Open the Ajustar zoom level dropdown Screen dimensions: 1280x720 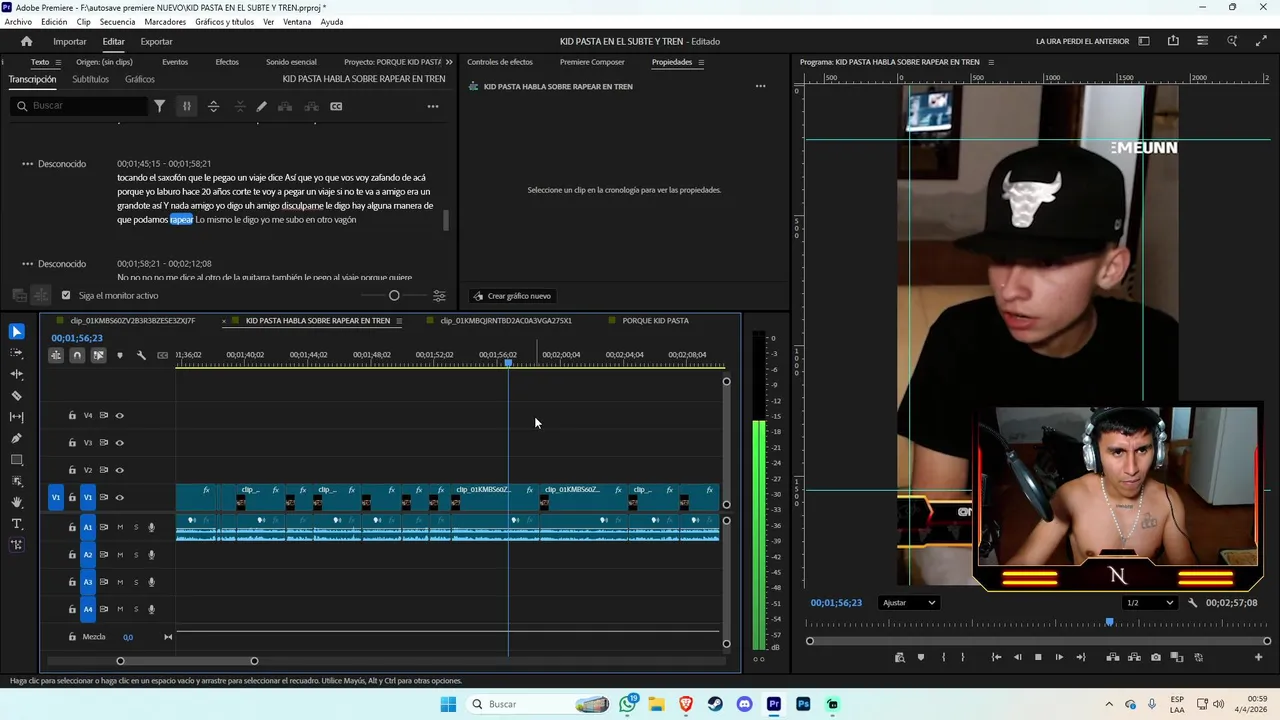pos(908,603)
